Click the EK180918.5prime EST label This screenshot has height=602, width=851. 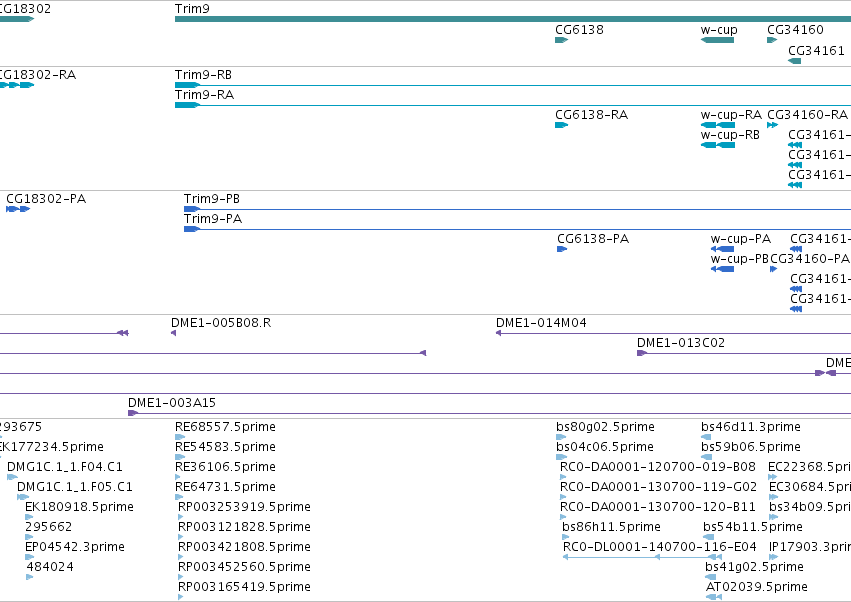[79, 508]
